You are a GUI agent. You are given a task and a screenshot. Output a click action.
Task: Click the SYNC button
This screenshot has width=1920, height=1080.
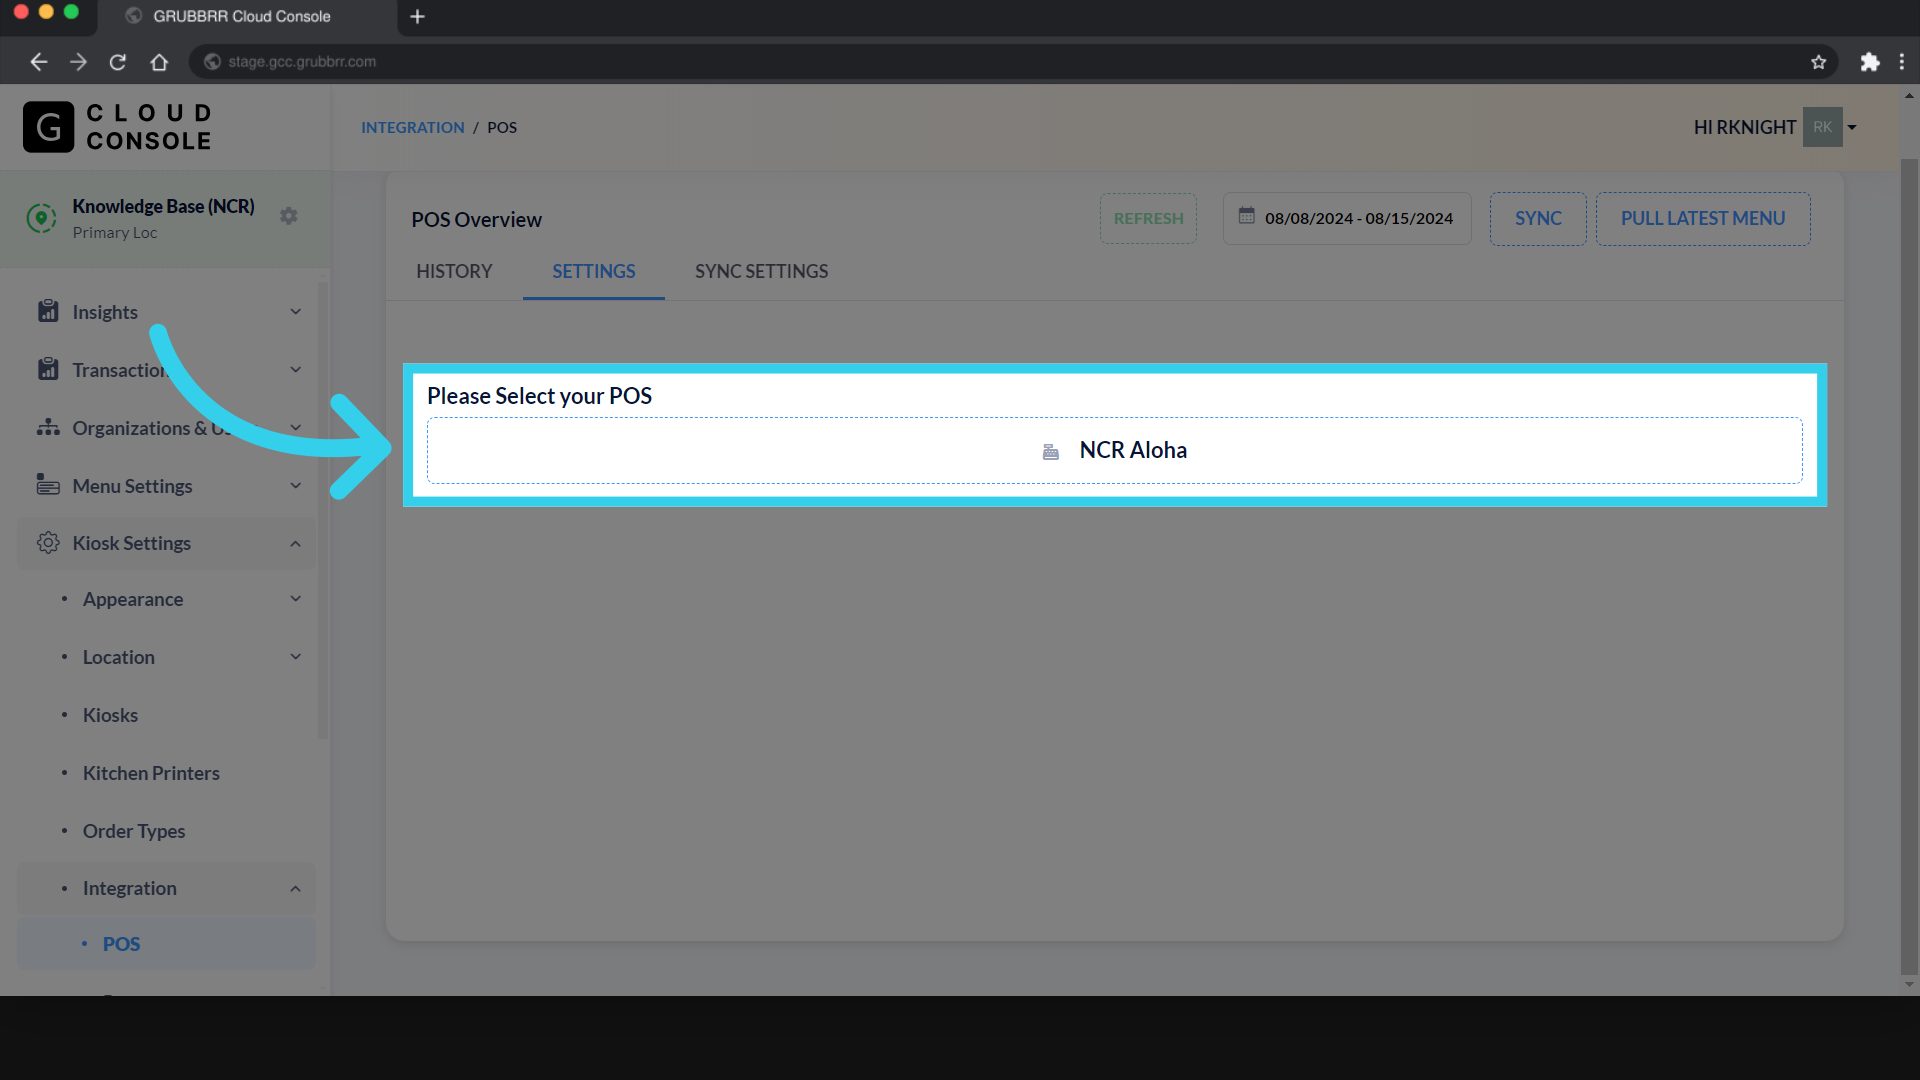[x=1537, y=218]
